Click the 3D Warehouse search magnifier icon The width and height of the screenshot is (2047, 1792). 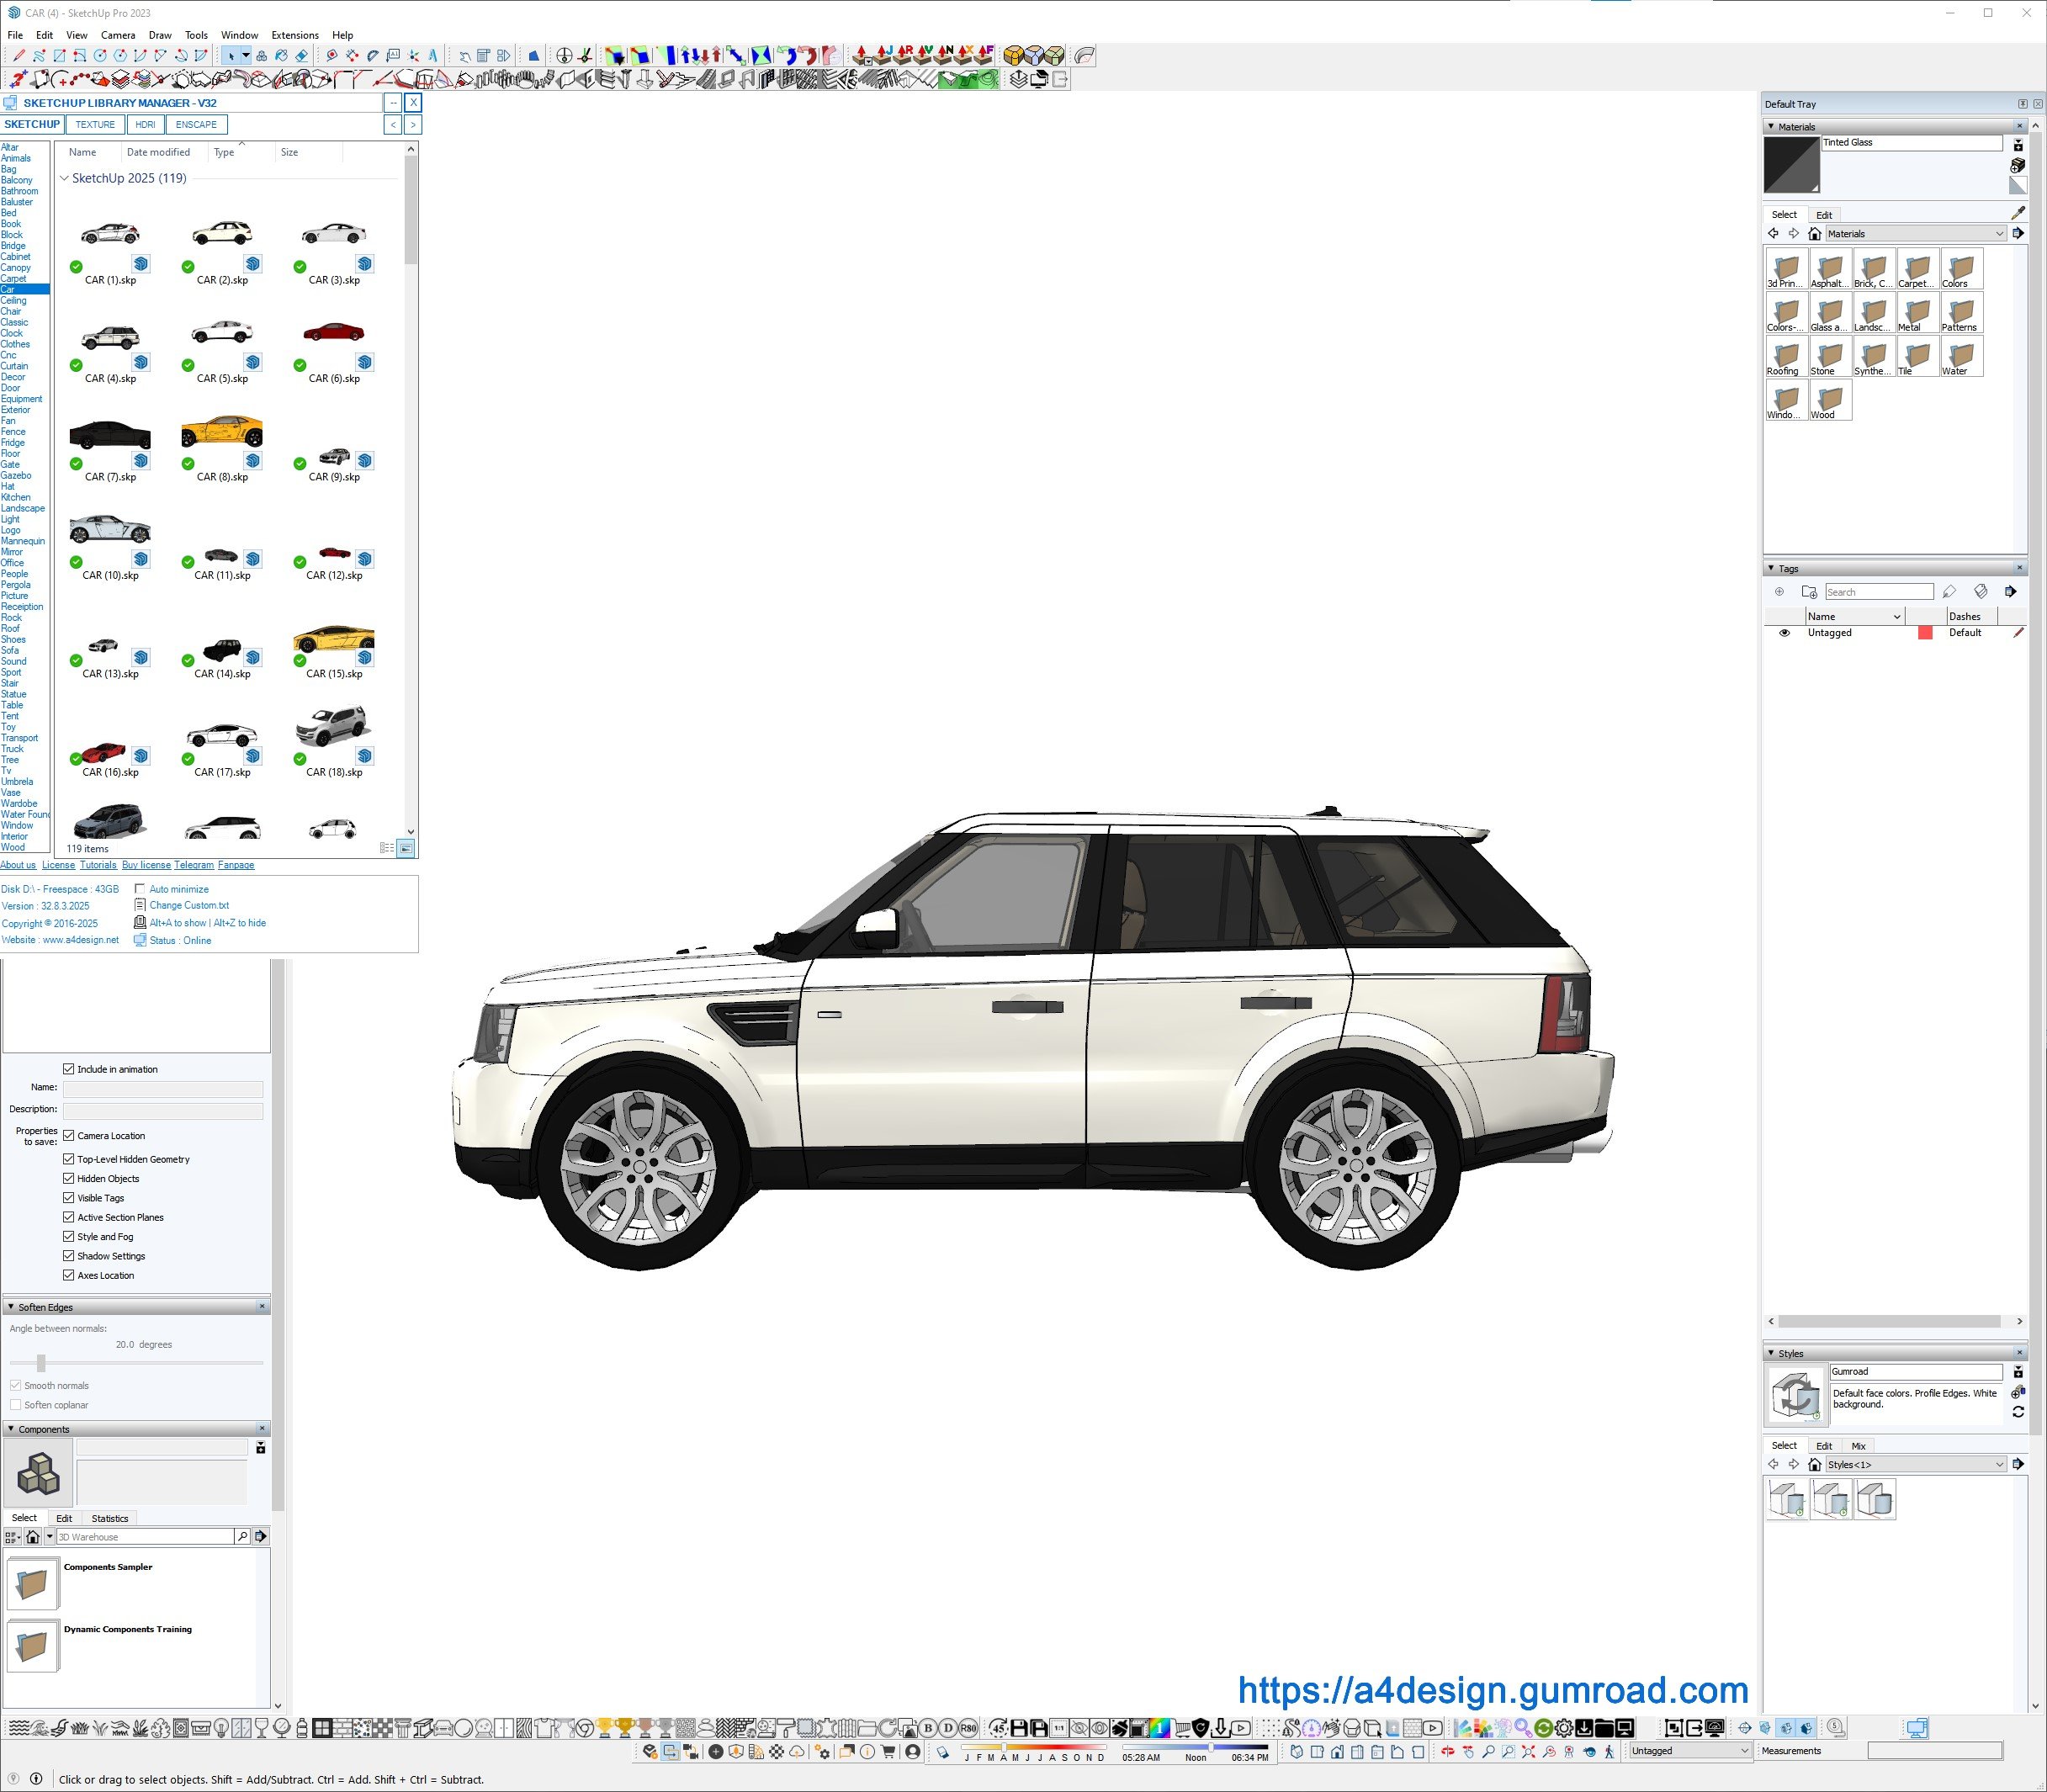point(242,1536)
